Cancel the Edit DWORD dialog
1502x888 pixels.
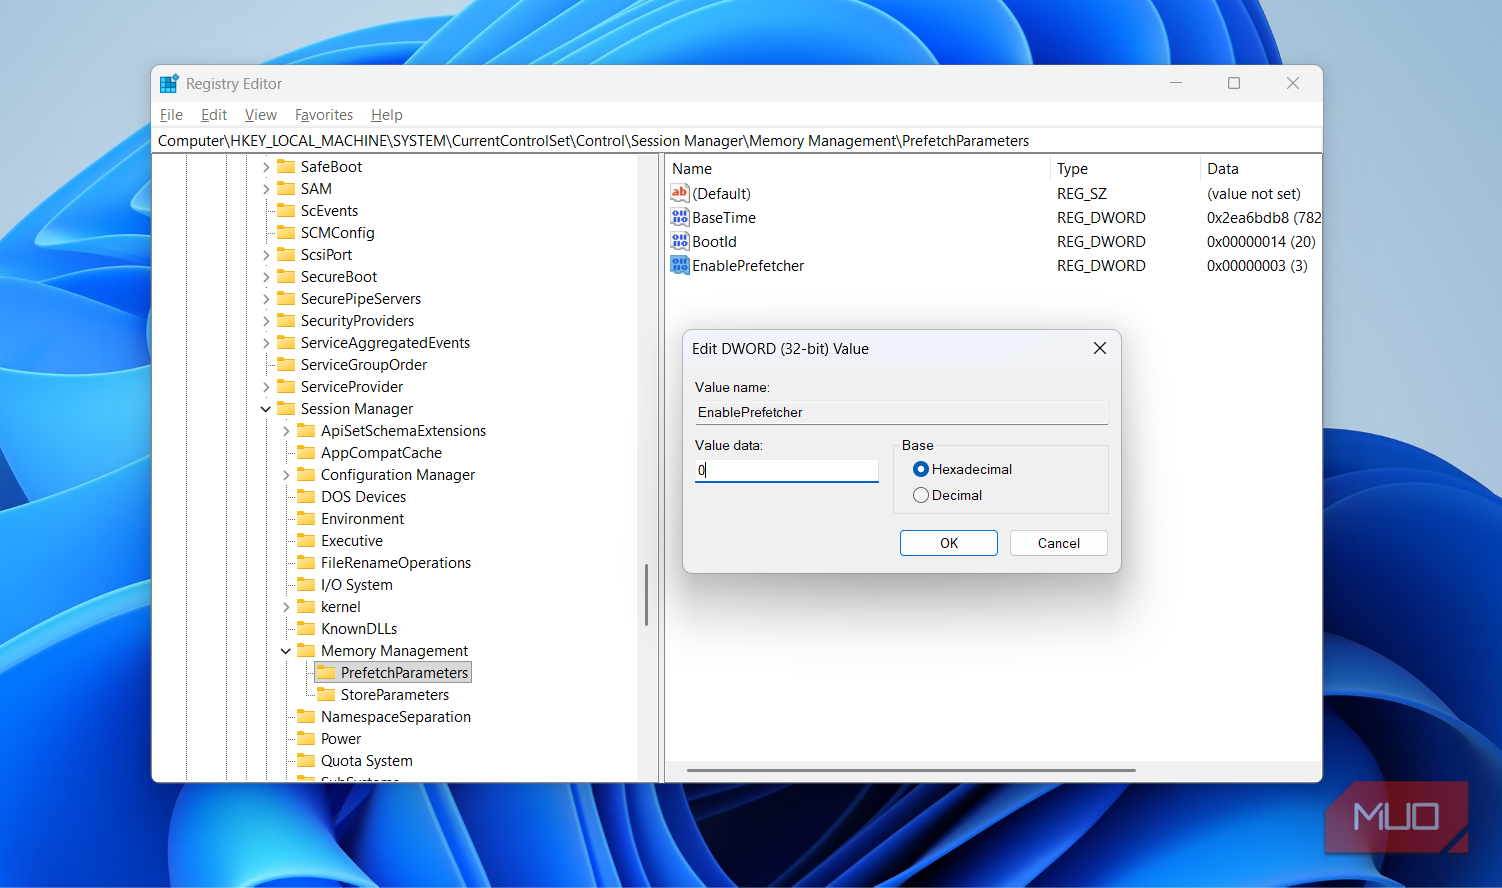click(1059, 543)
